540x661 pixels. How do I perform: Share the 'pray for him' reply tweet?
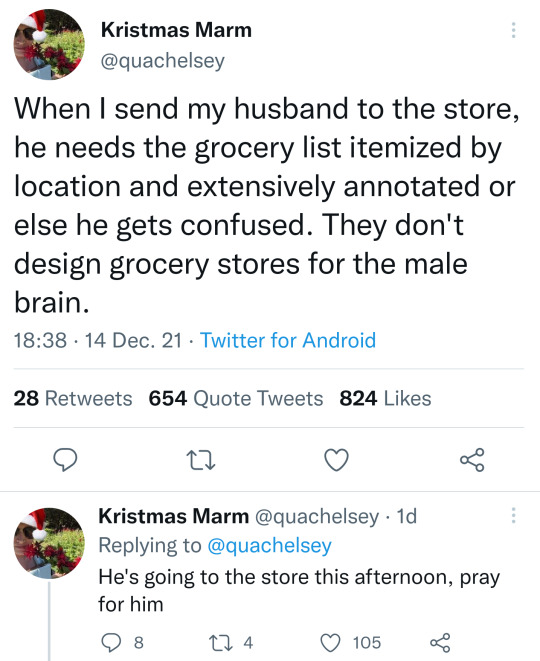[440, 643]
